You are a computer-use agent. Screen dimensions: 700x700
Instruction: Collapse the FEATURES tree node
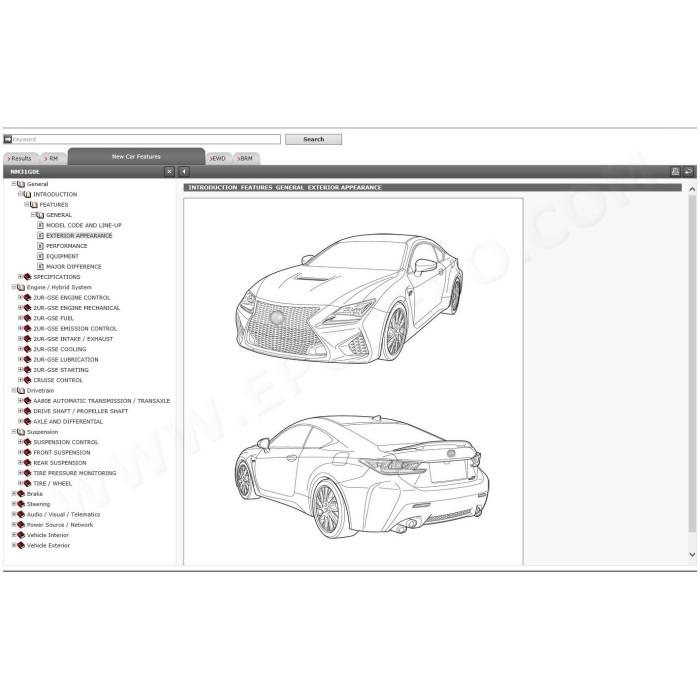tap(26, 204)
